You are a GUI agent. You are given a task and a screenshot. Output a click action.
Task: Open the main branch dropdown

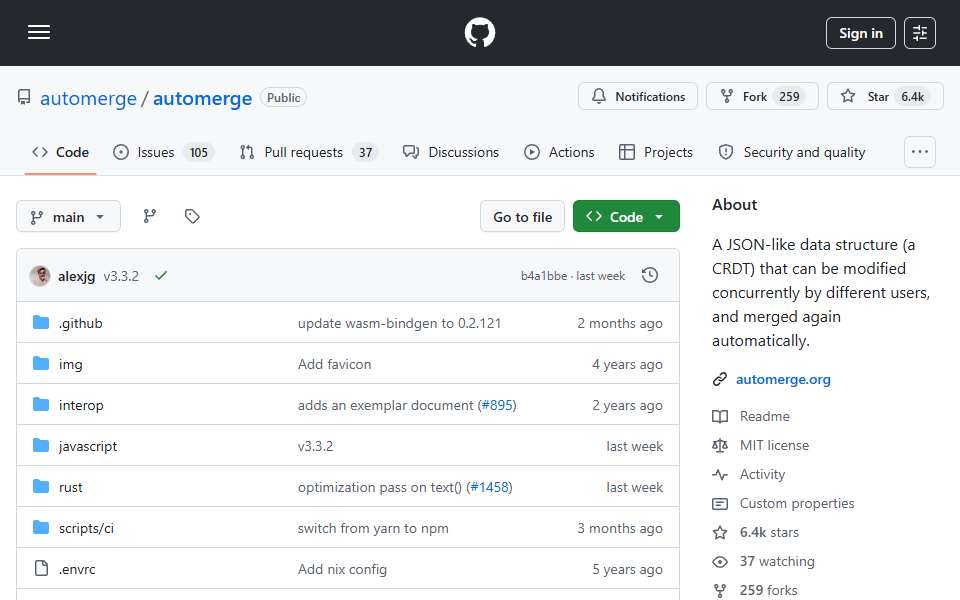pyautogui.click(x=69, y=217)
